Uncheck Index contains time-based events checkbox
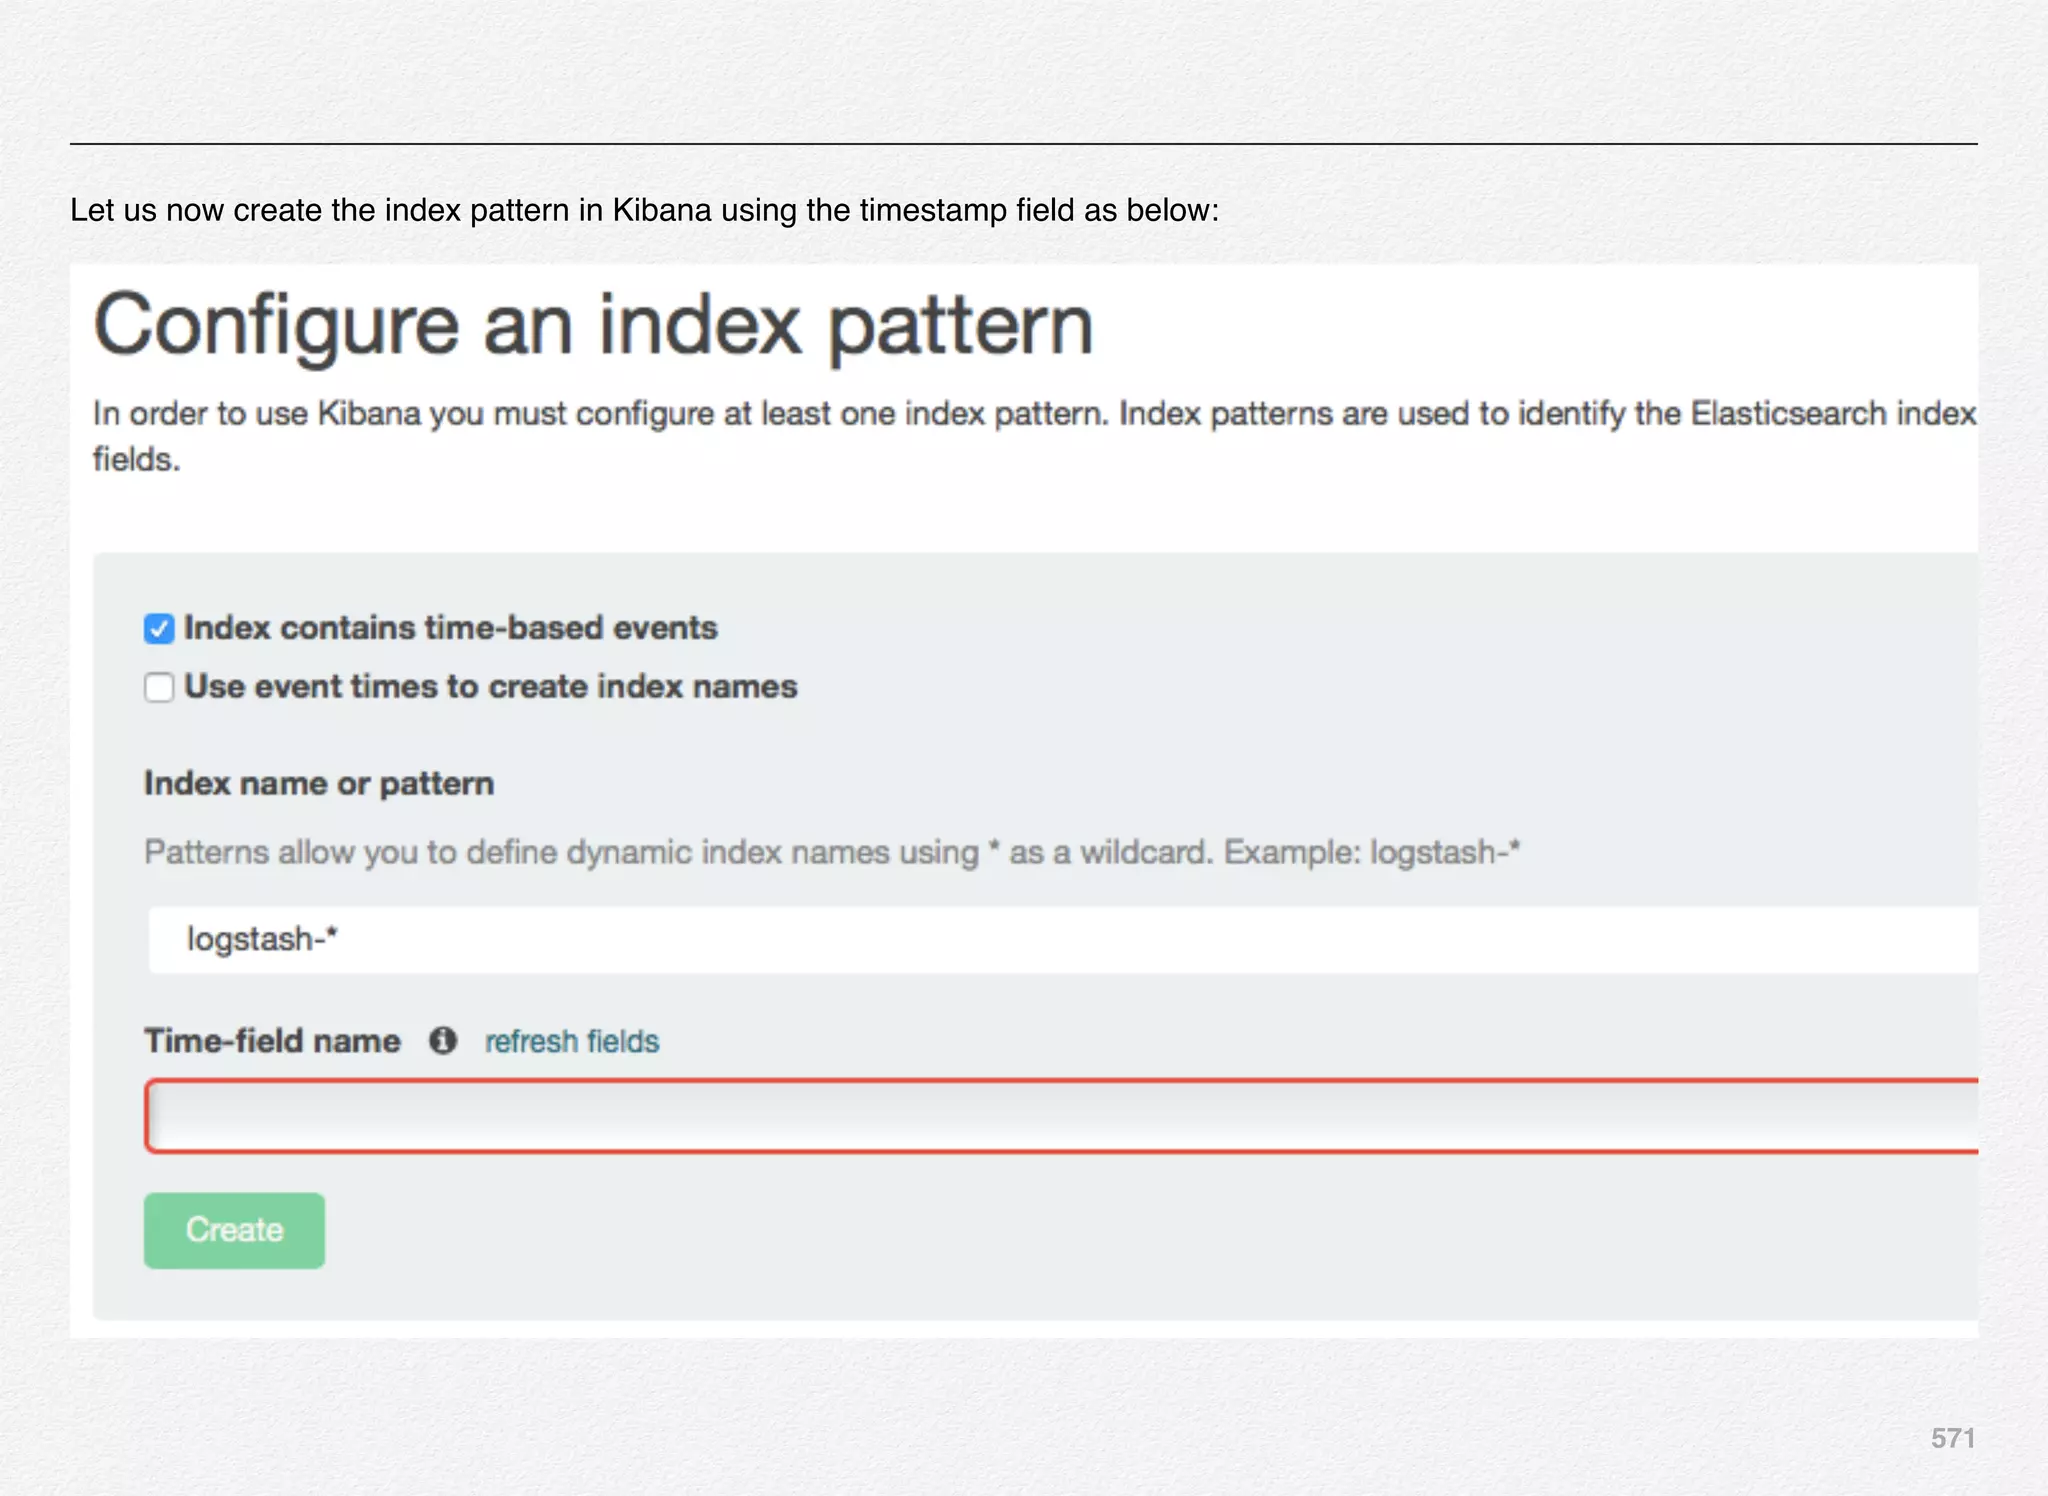2048x1496 pixels. pyautogui.click(x=159, y=629)
